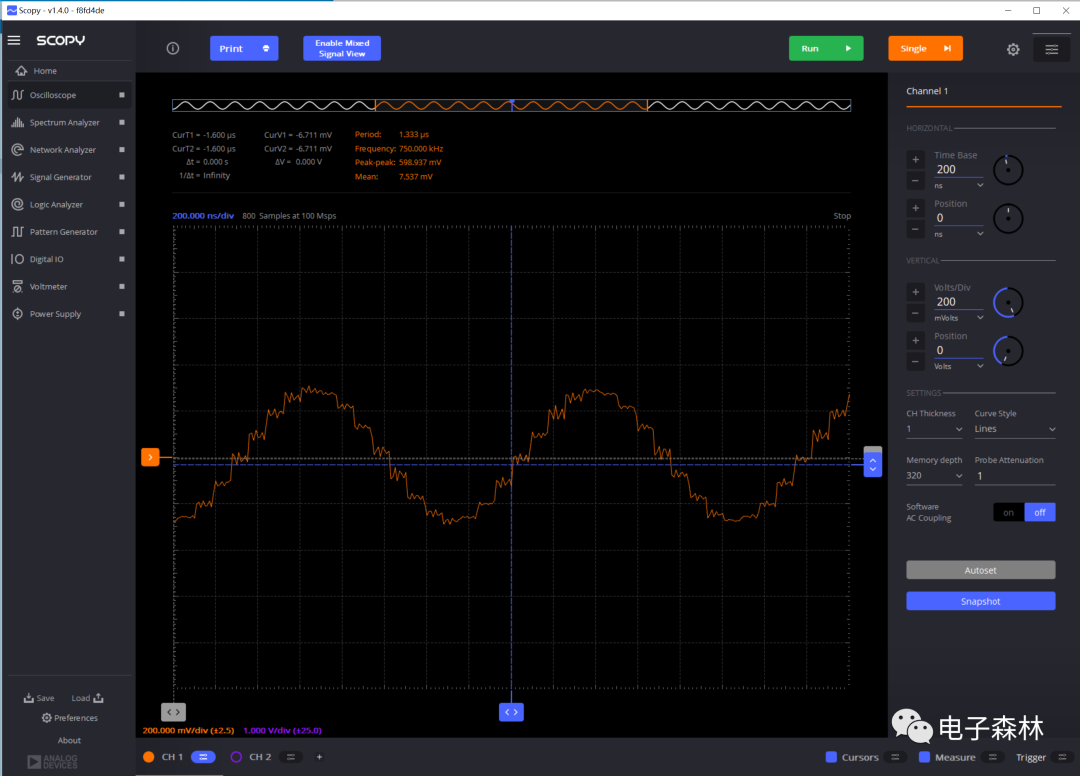This screenshot has width=1080, height=776.
Task: Click the Autoset button
Action: [980, 570]
